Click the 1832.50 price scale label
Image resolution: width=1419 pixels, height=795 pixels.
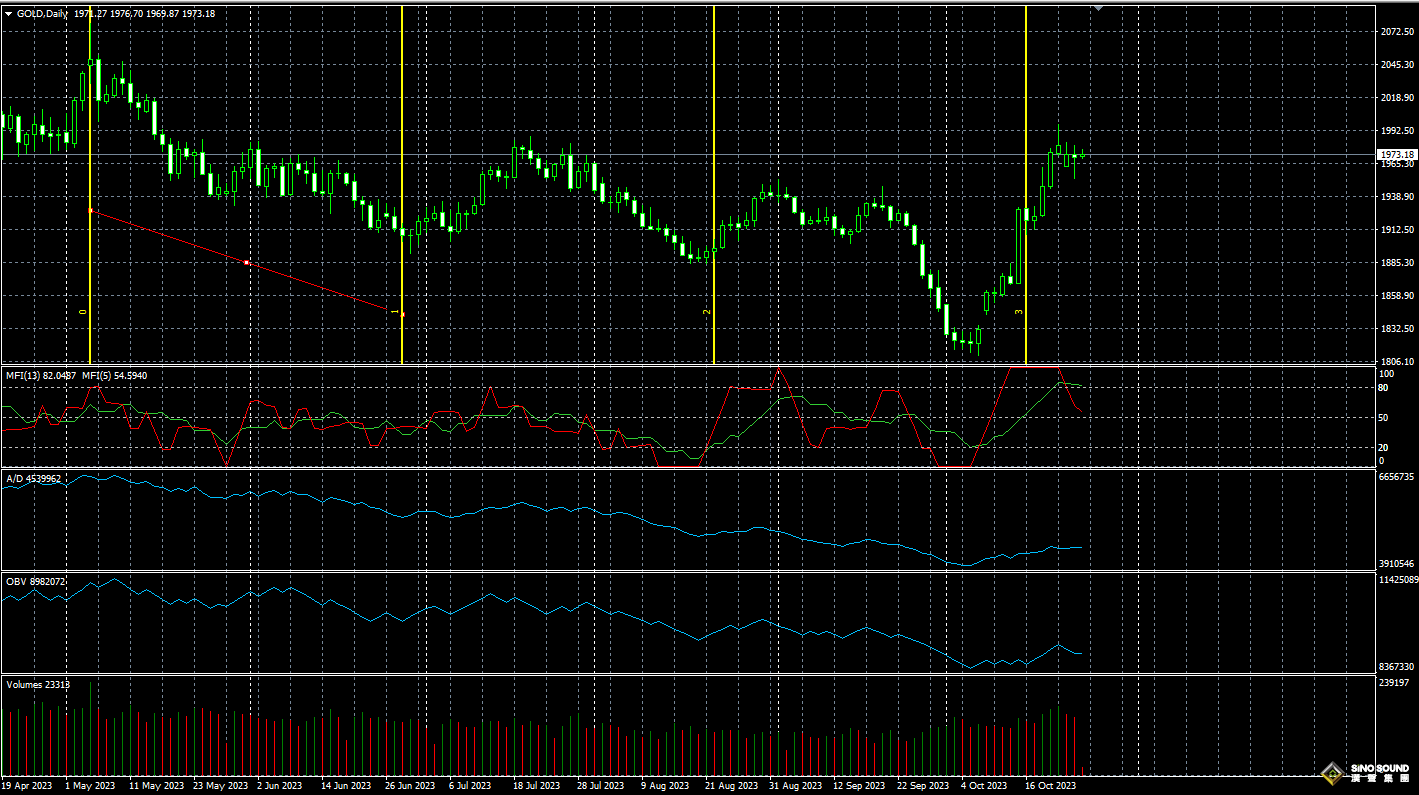click(1396, 329)
